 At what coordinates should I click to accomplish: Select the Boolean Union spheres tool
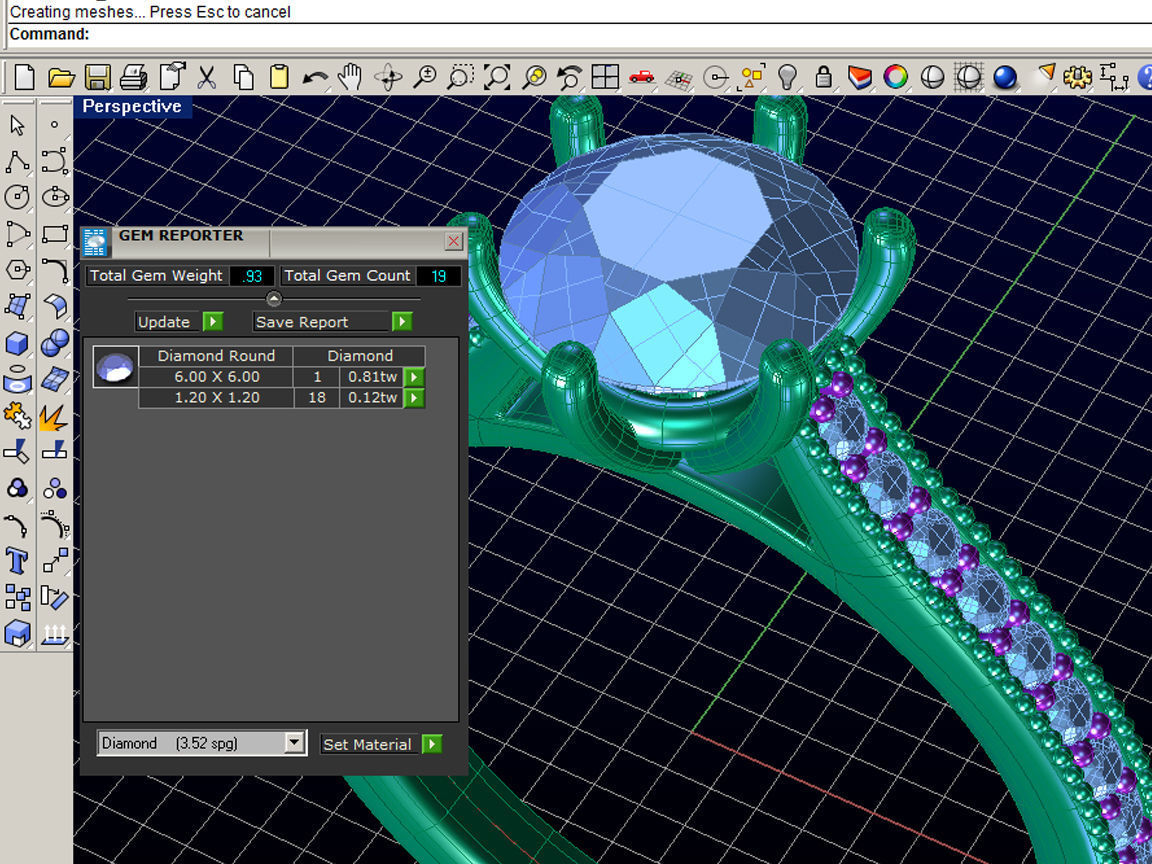(54, 342)
